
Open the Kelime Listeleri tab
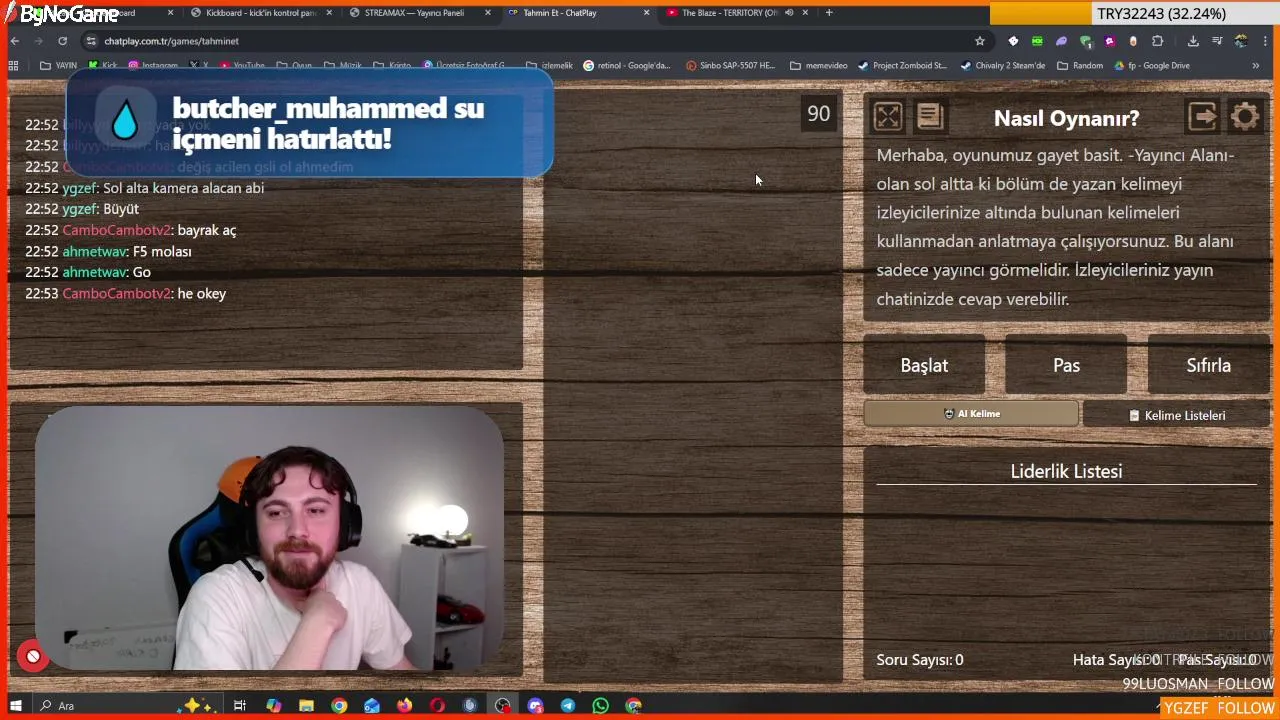tap(1177, 415)
